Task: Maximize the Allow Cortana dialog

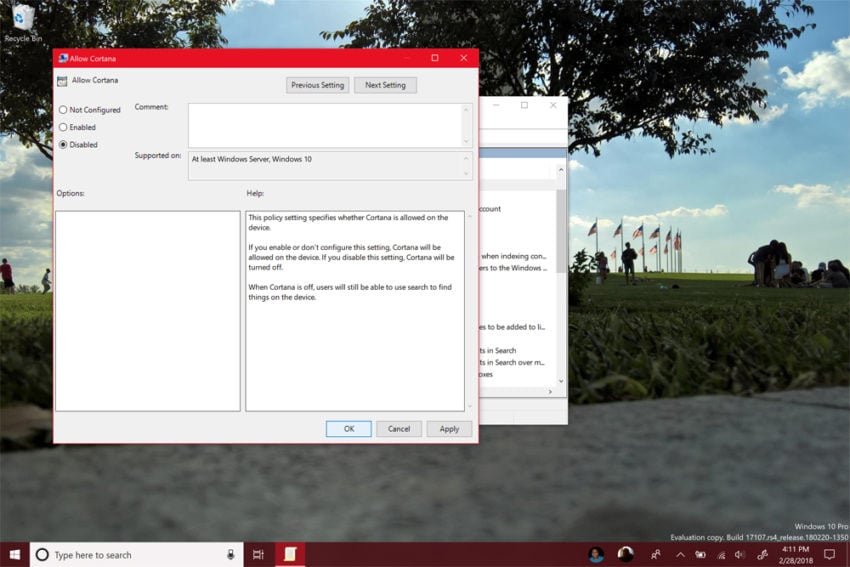Action: 435,58
